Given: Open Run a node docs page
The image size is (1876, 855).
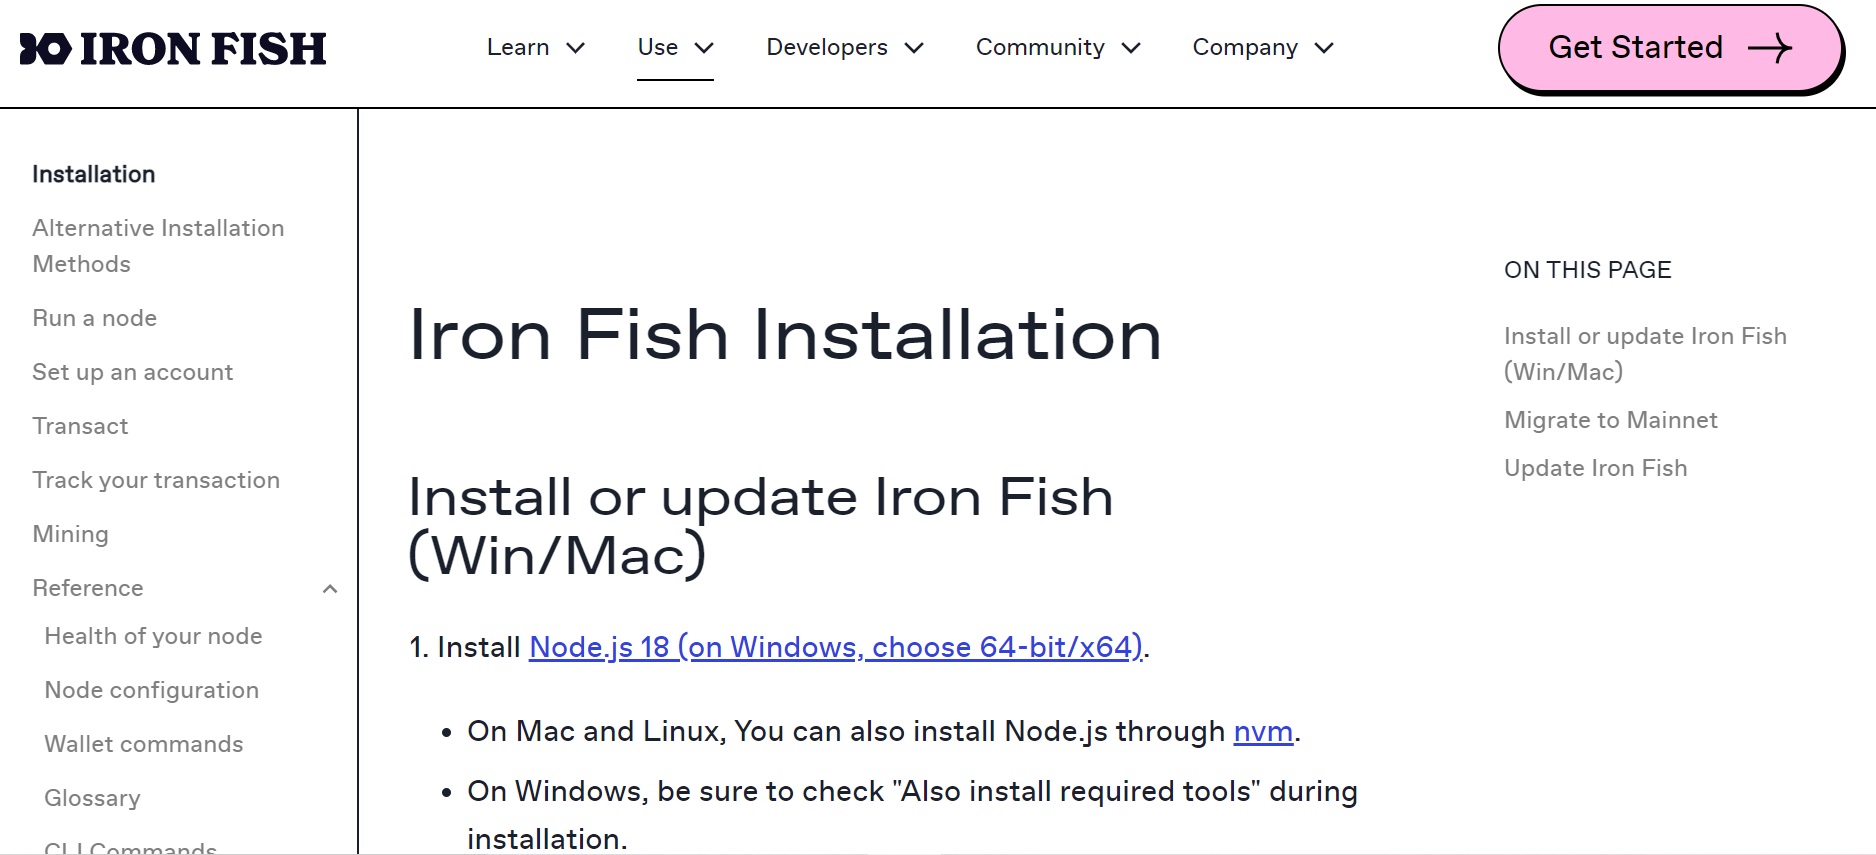Looking at the screenshot, I should [x=95, y=318].
